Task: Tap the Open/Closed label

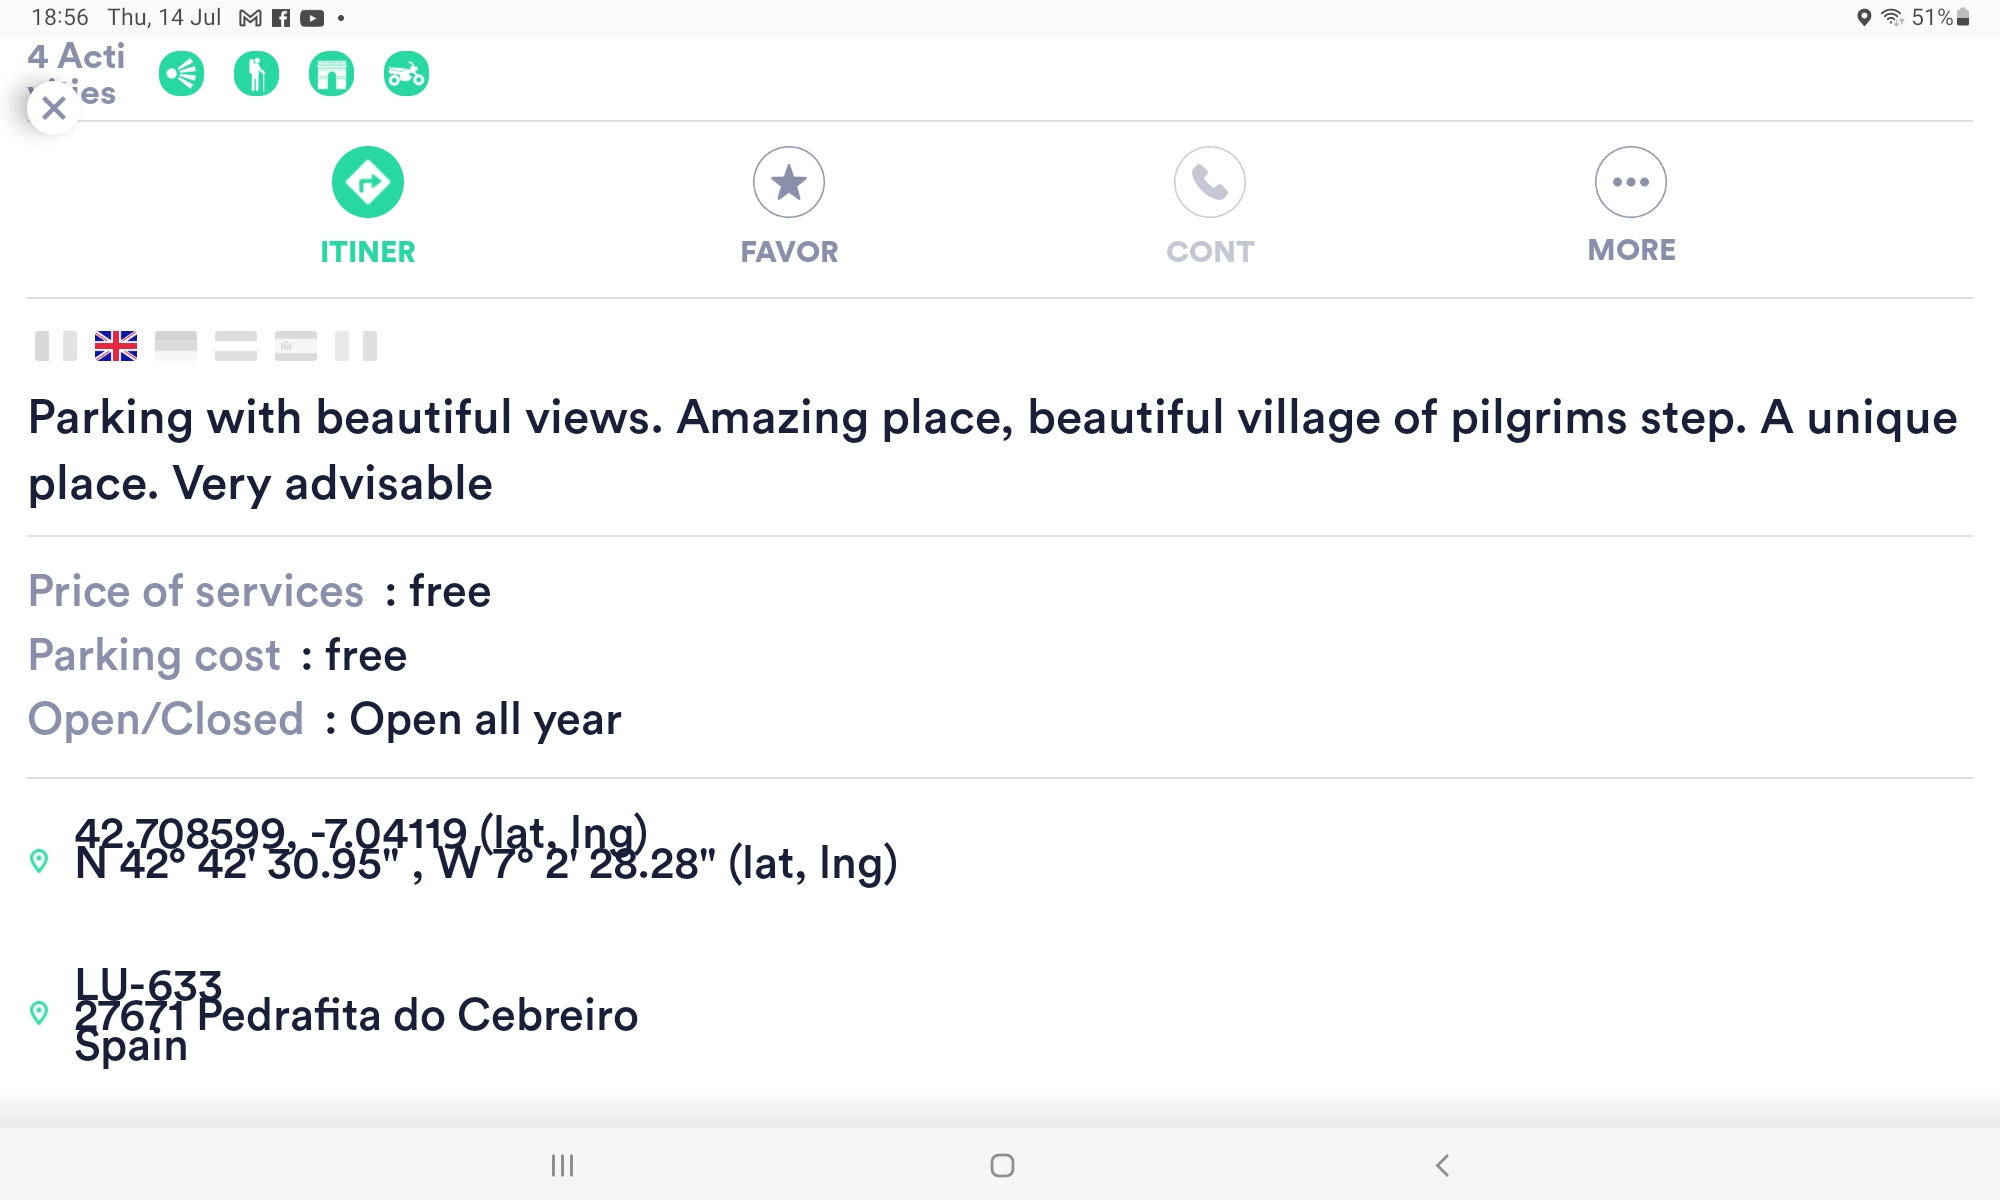Action: [x=166, y=719]
